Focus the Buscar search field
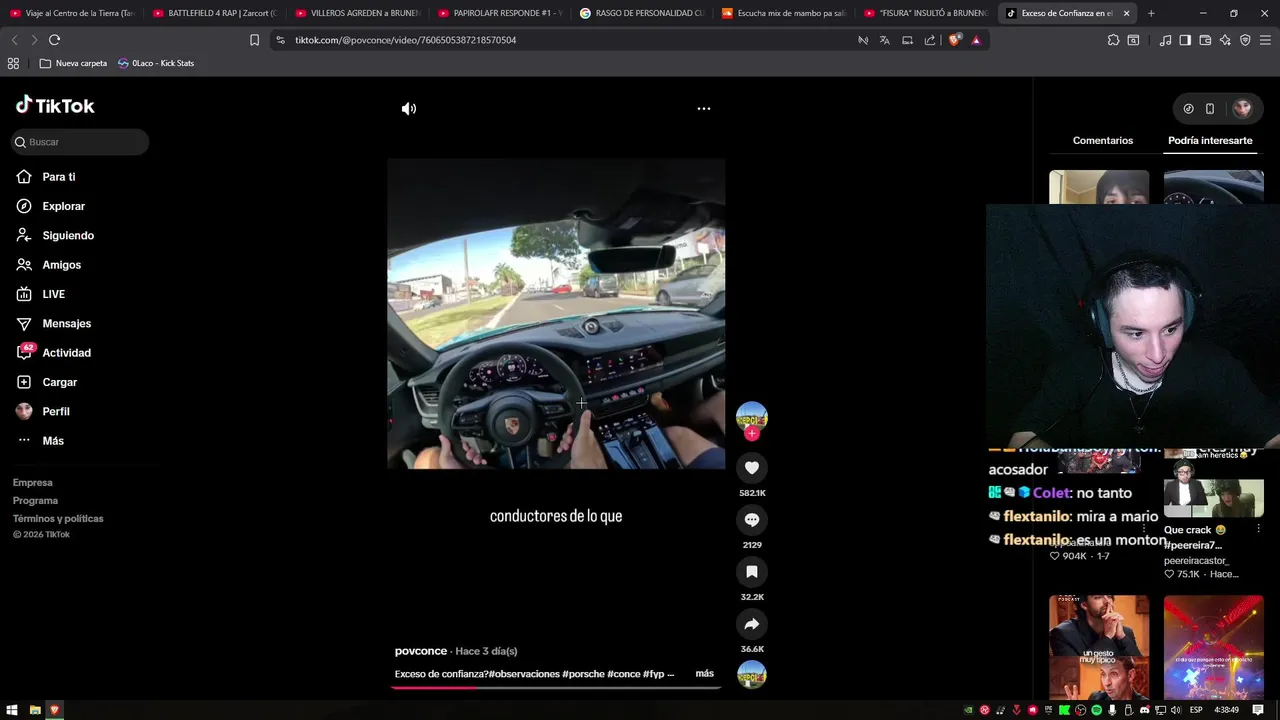This screenshot has height=720, width=1280. [80, 142]
